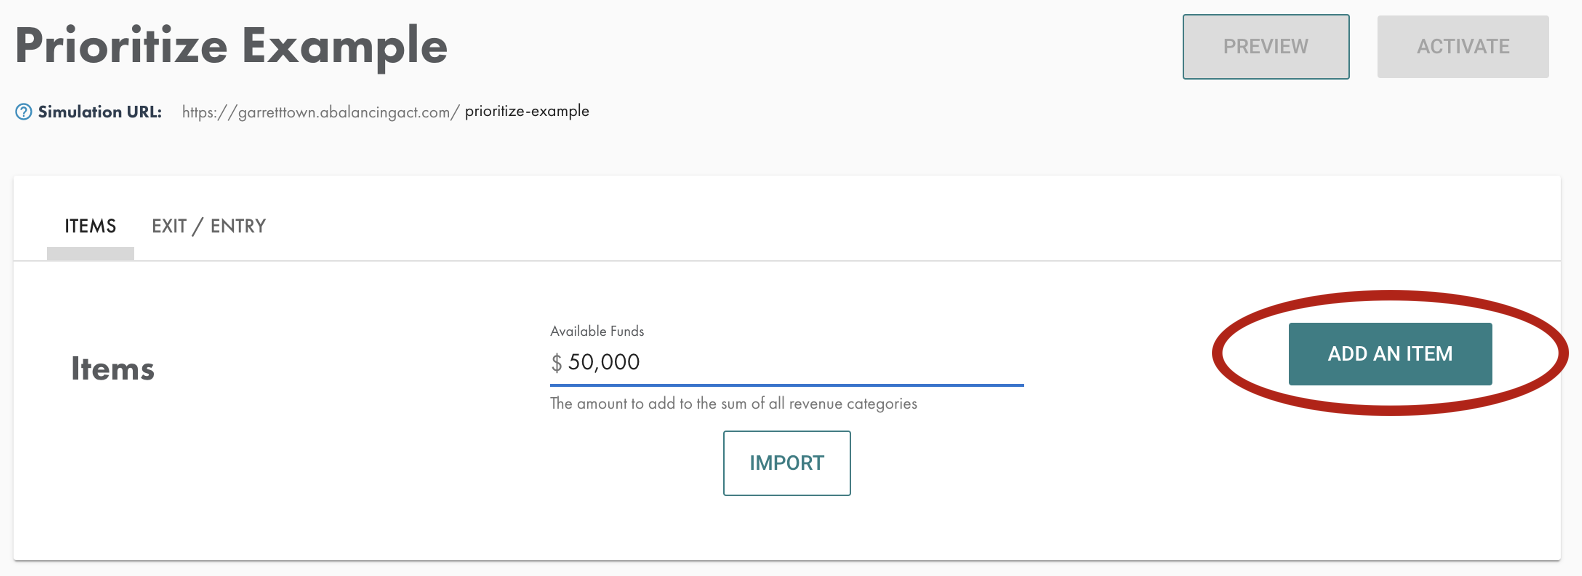Click the Items section heading

(x=113, y=369)
